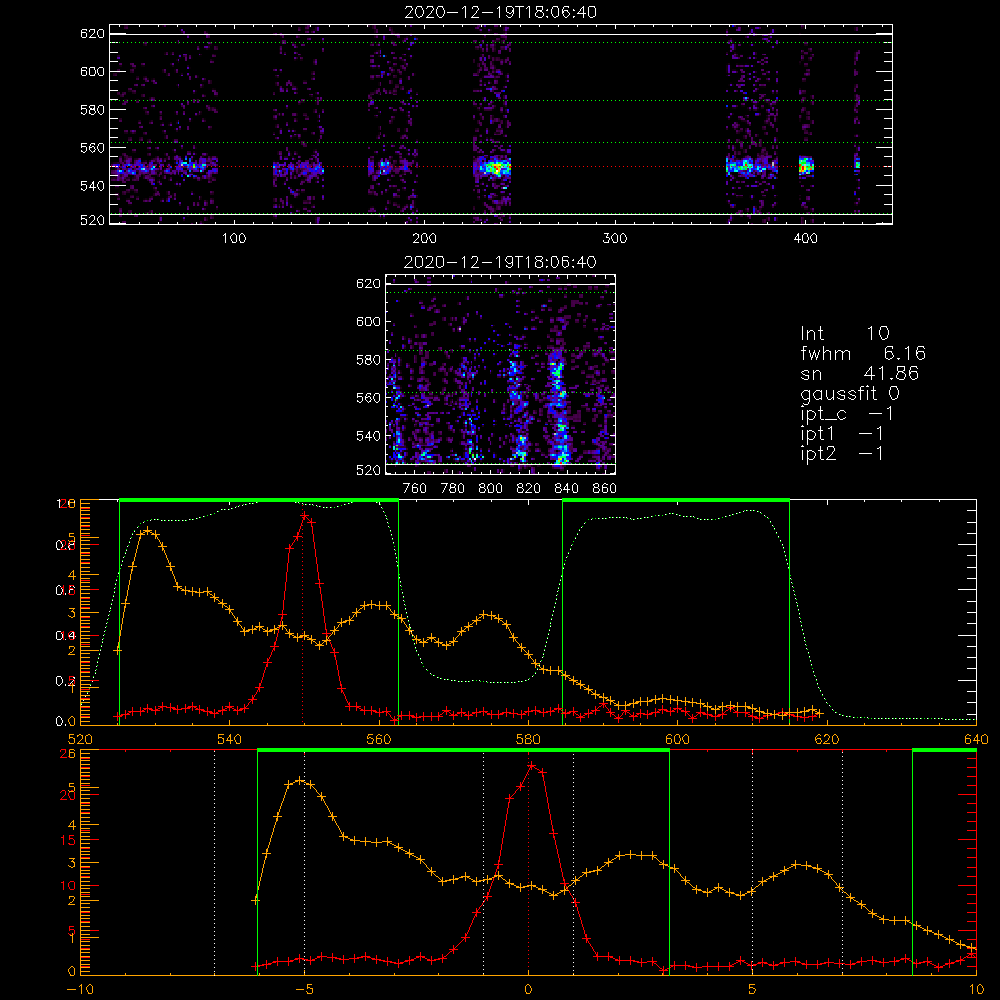Viewport: 1000px width, 1000px height.
Task: Select the 'fwhm 6.16' value
Action: click(x=863, y=353)
